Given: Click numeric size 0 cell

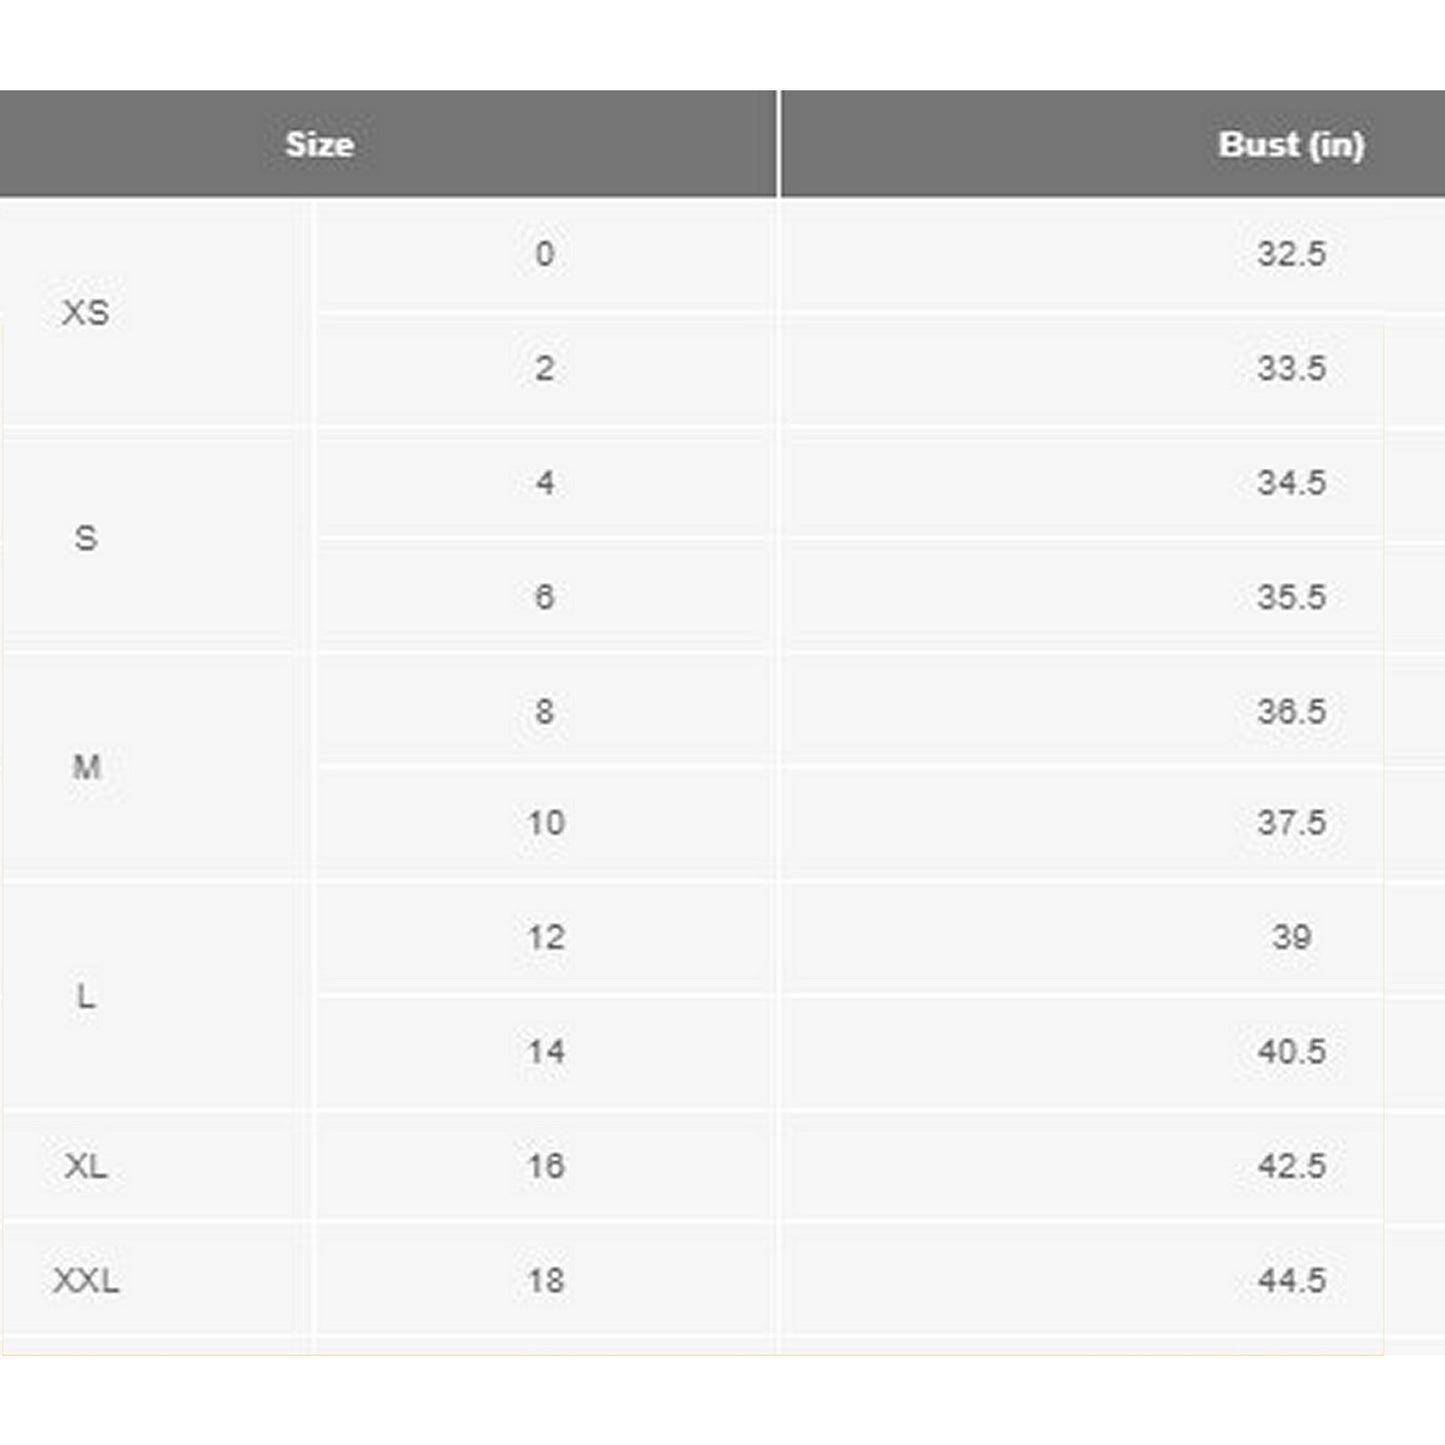Looking at the screenshot, I should [x=544, y=254].
